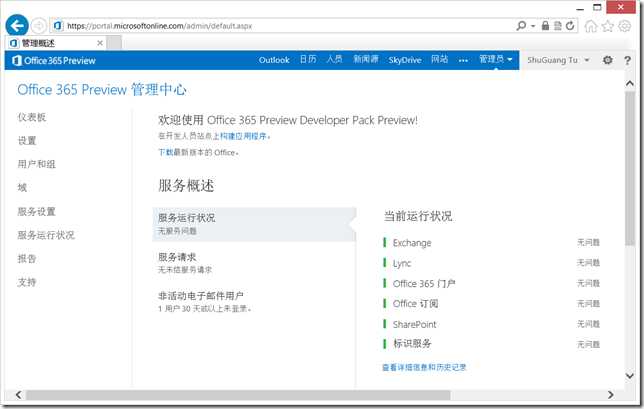This screenshot has height=409, width=644.
Task: Click the SharePoint service status row
Action: coord(491,324)
